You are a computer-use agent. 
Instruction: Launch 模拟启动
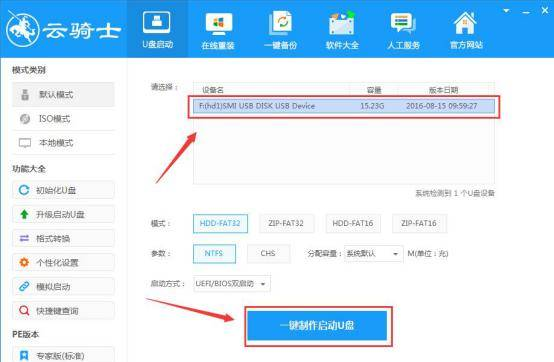click(x=64, y=286)
